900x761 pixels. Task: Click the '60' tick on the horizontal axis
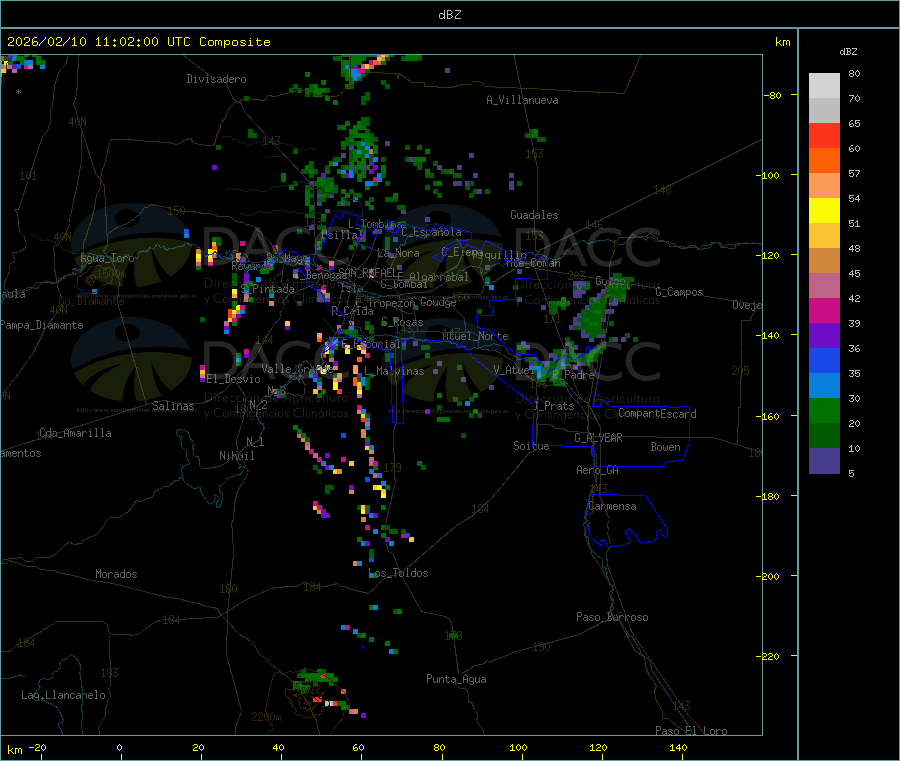pos(359,747)
